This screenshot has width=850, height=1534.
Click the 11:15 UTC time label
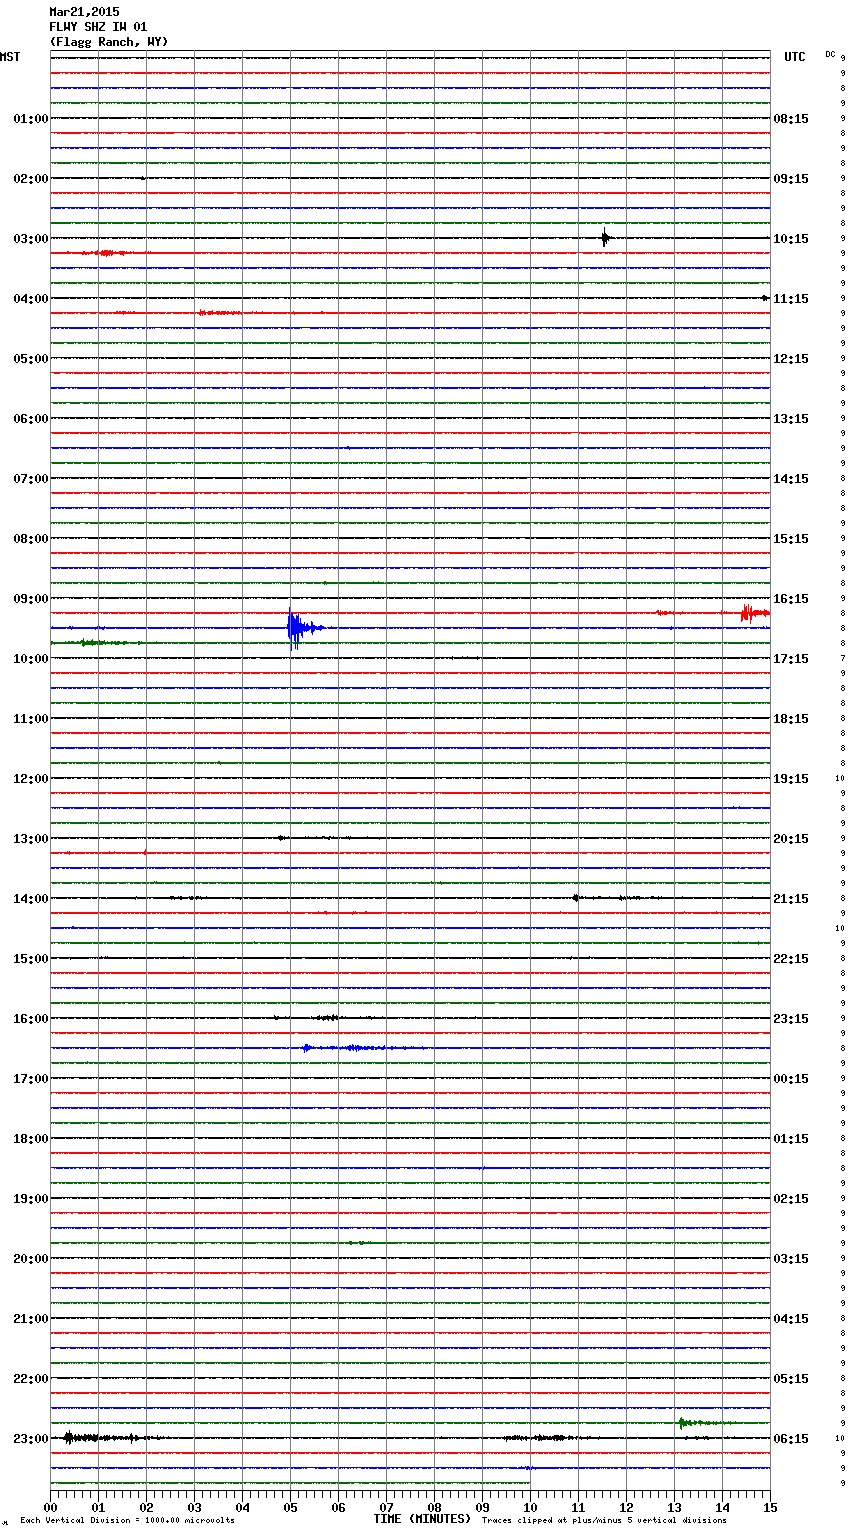[x=791, y=299]
